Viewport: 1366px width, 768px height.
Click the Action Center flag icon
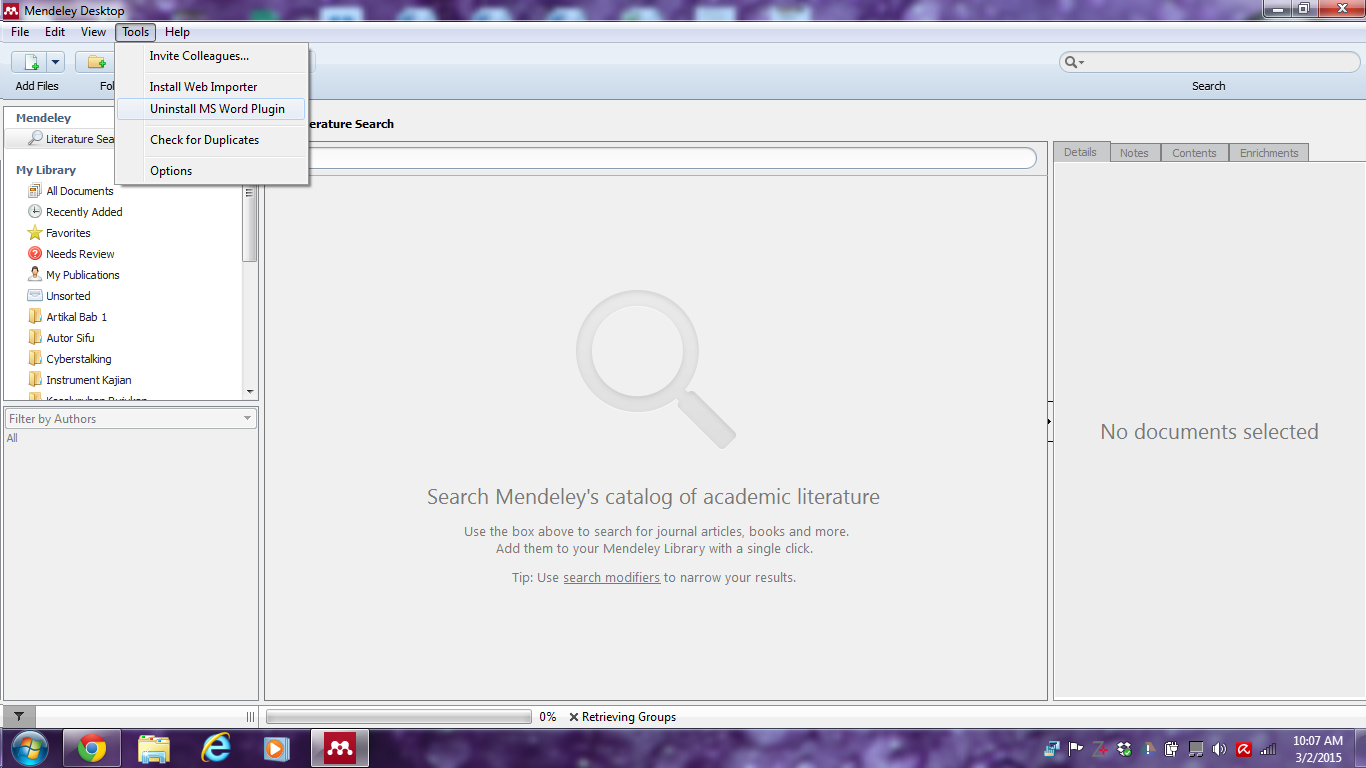(1076, 749)
